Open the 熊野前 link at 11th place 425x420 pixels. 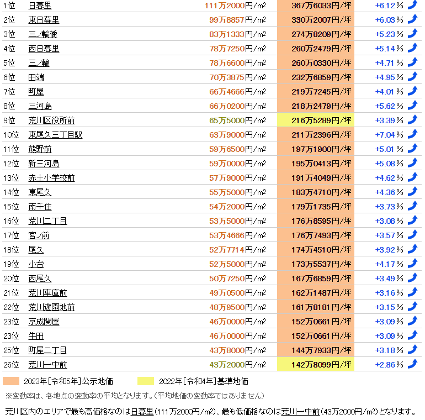(40, 149)
